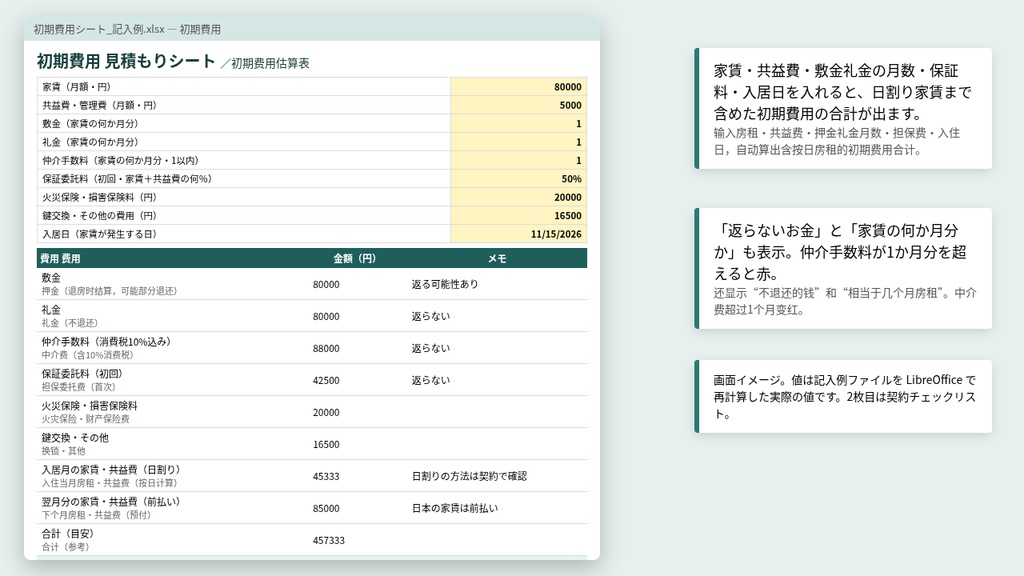
Task: Click the 金額（円）column header
Action: pos(355,259)
